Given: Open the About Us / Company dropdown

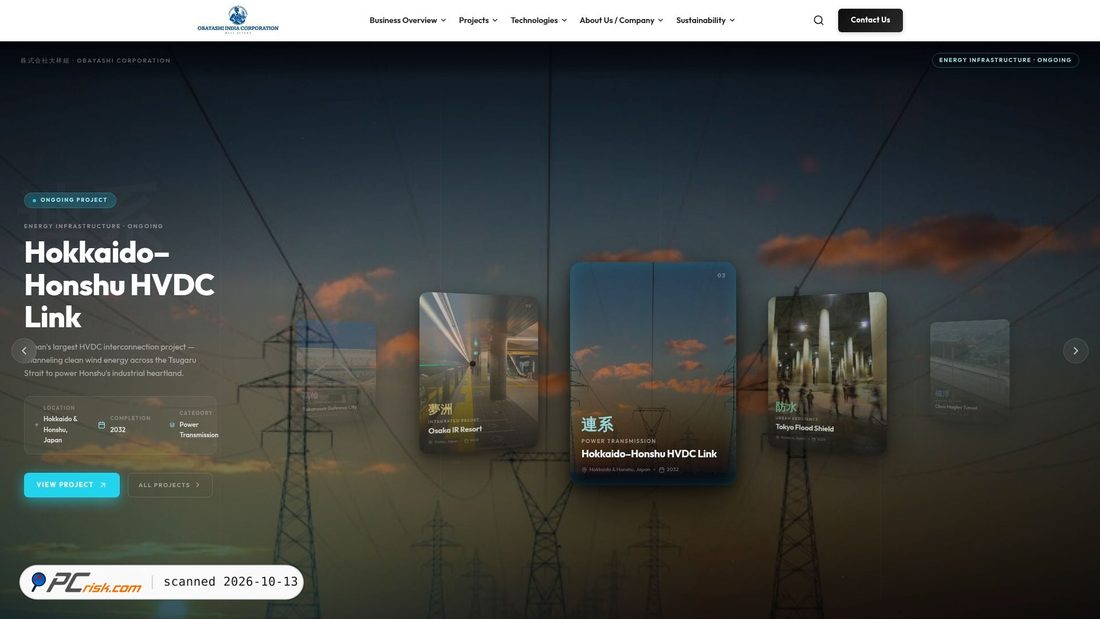Looking at the screenshot, I should (x=622, y=20).
